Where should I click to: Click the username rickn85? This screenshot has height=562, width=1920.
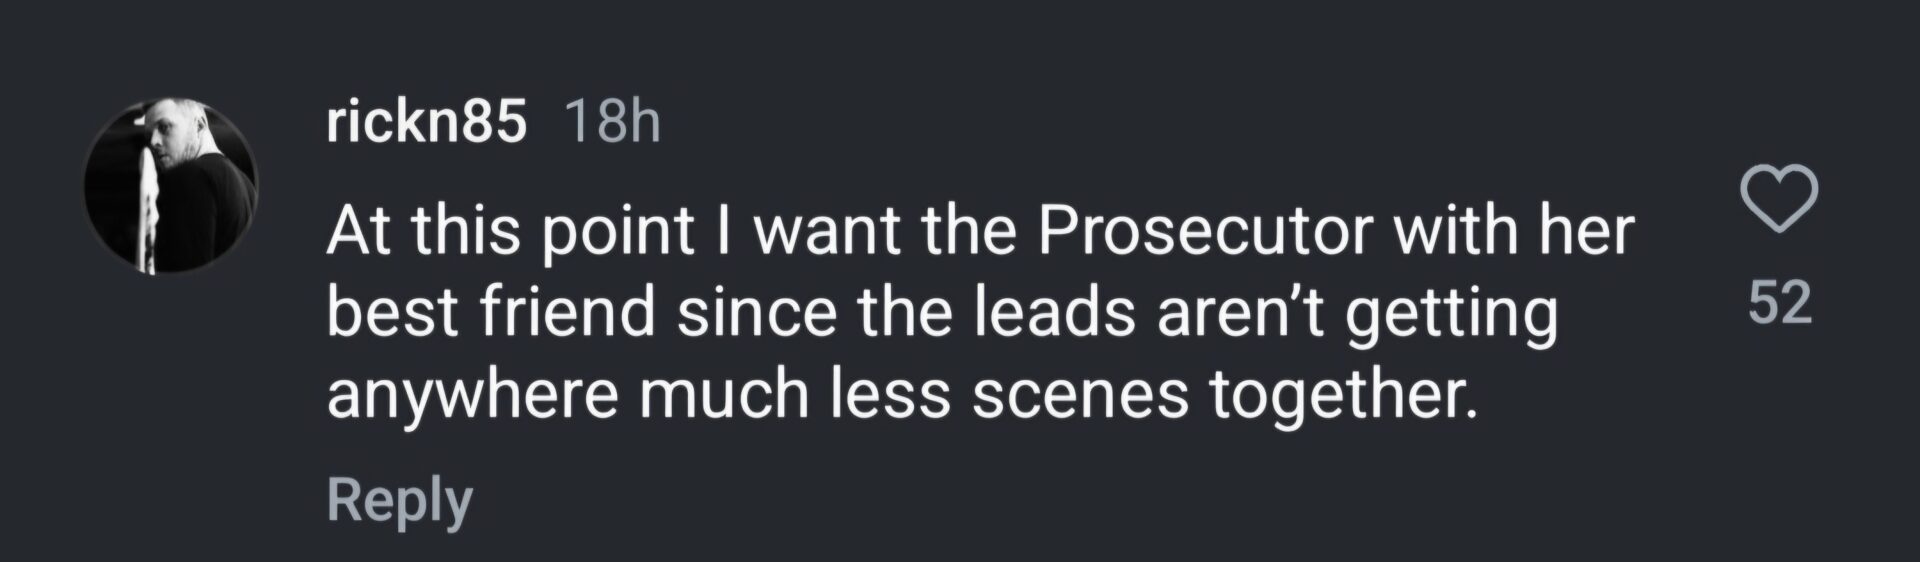(426, 123)
